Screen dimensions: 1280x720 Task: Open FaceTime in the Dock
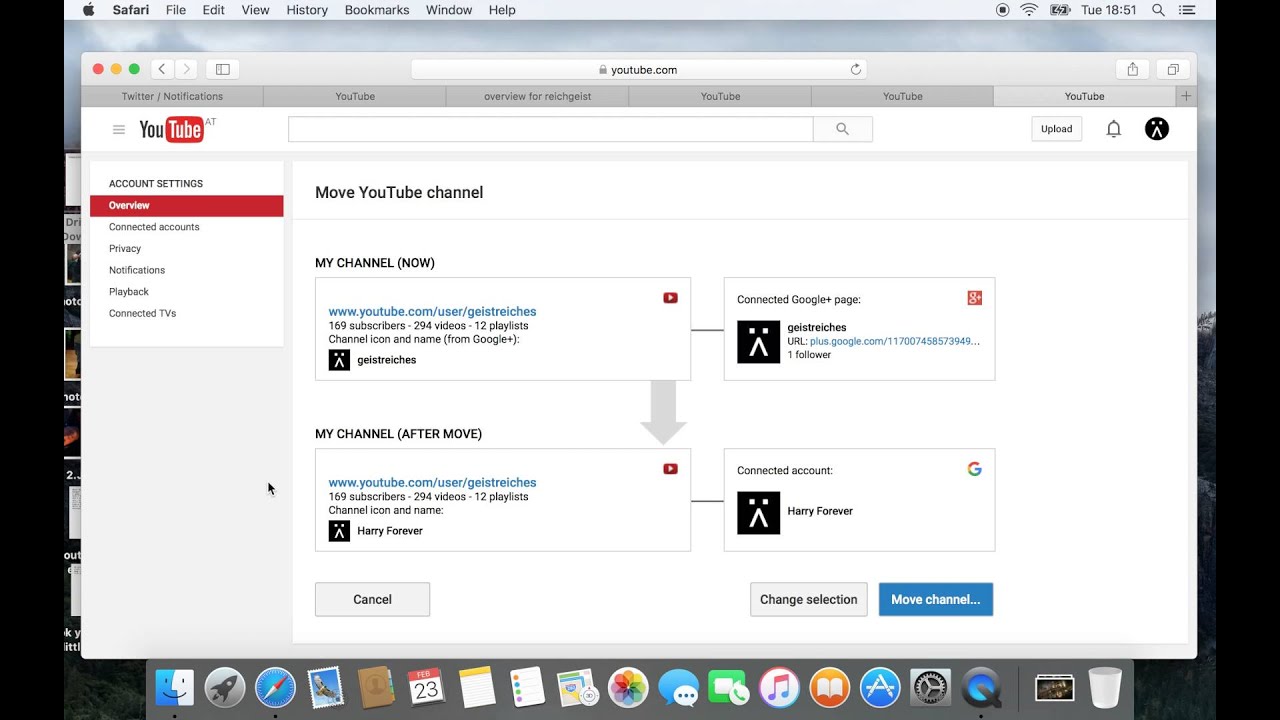point(729,688)
